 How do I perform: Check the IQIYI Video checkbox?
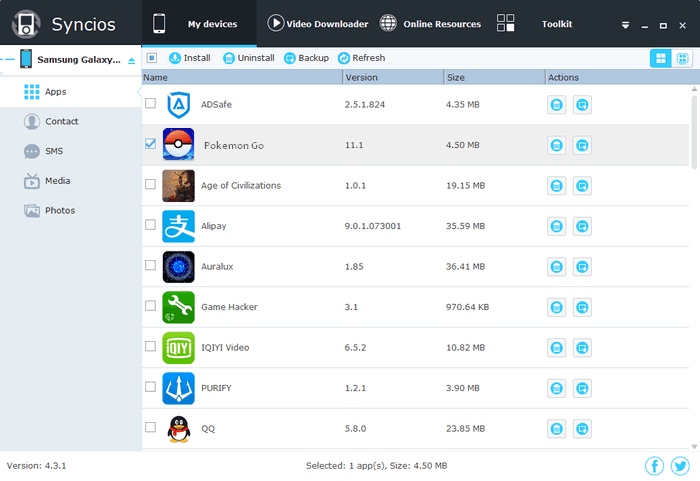(x=150, y=346)
